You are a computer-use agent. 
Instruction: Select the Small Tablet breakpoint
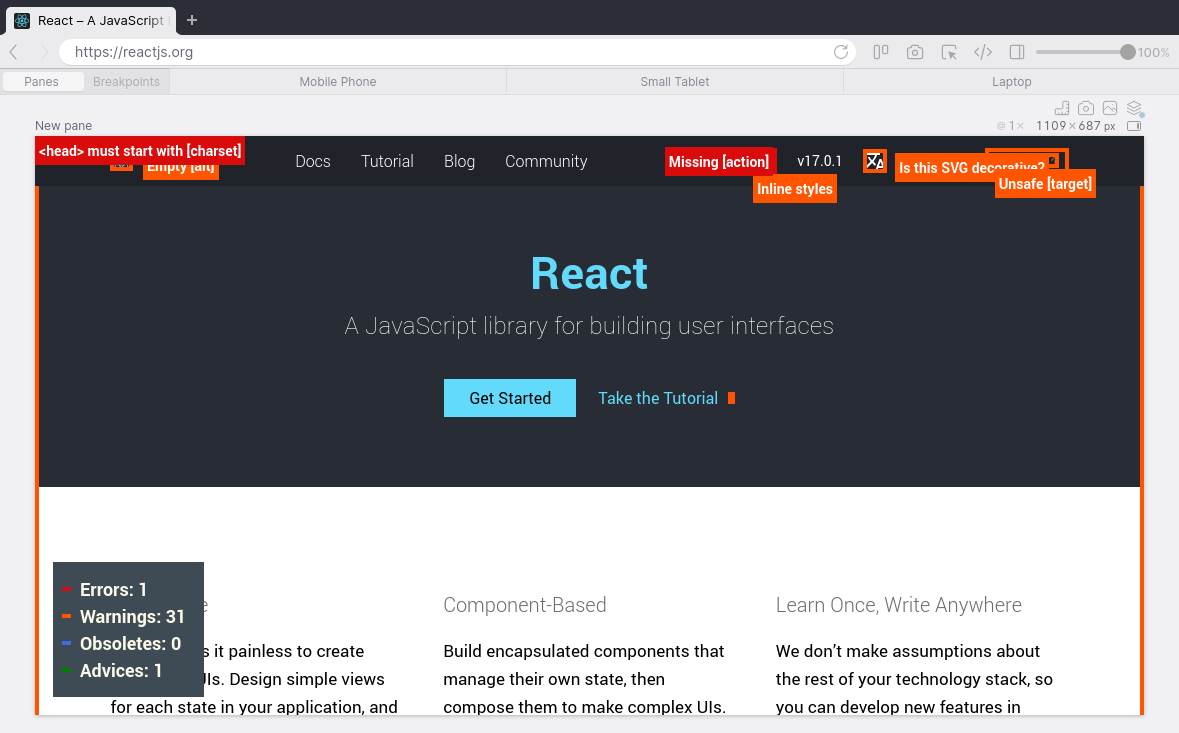tap(674, 81)
